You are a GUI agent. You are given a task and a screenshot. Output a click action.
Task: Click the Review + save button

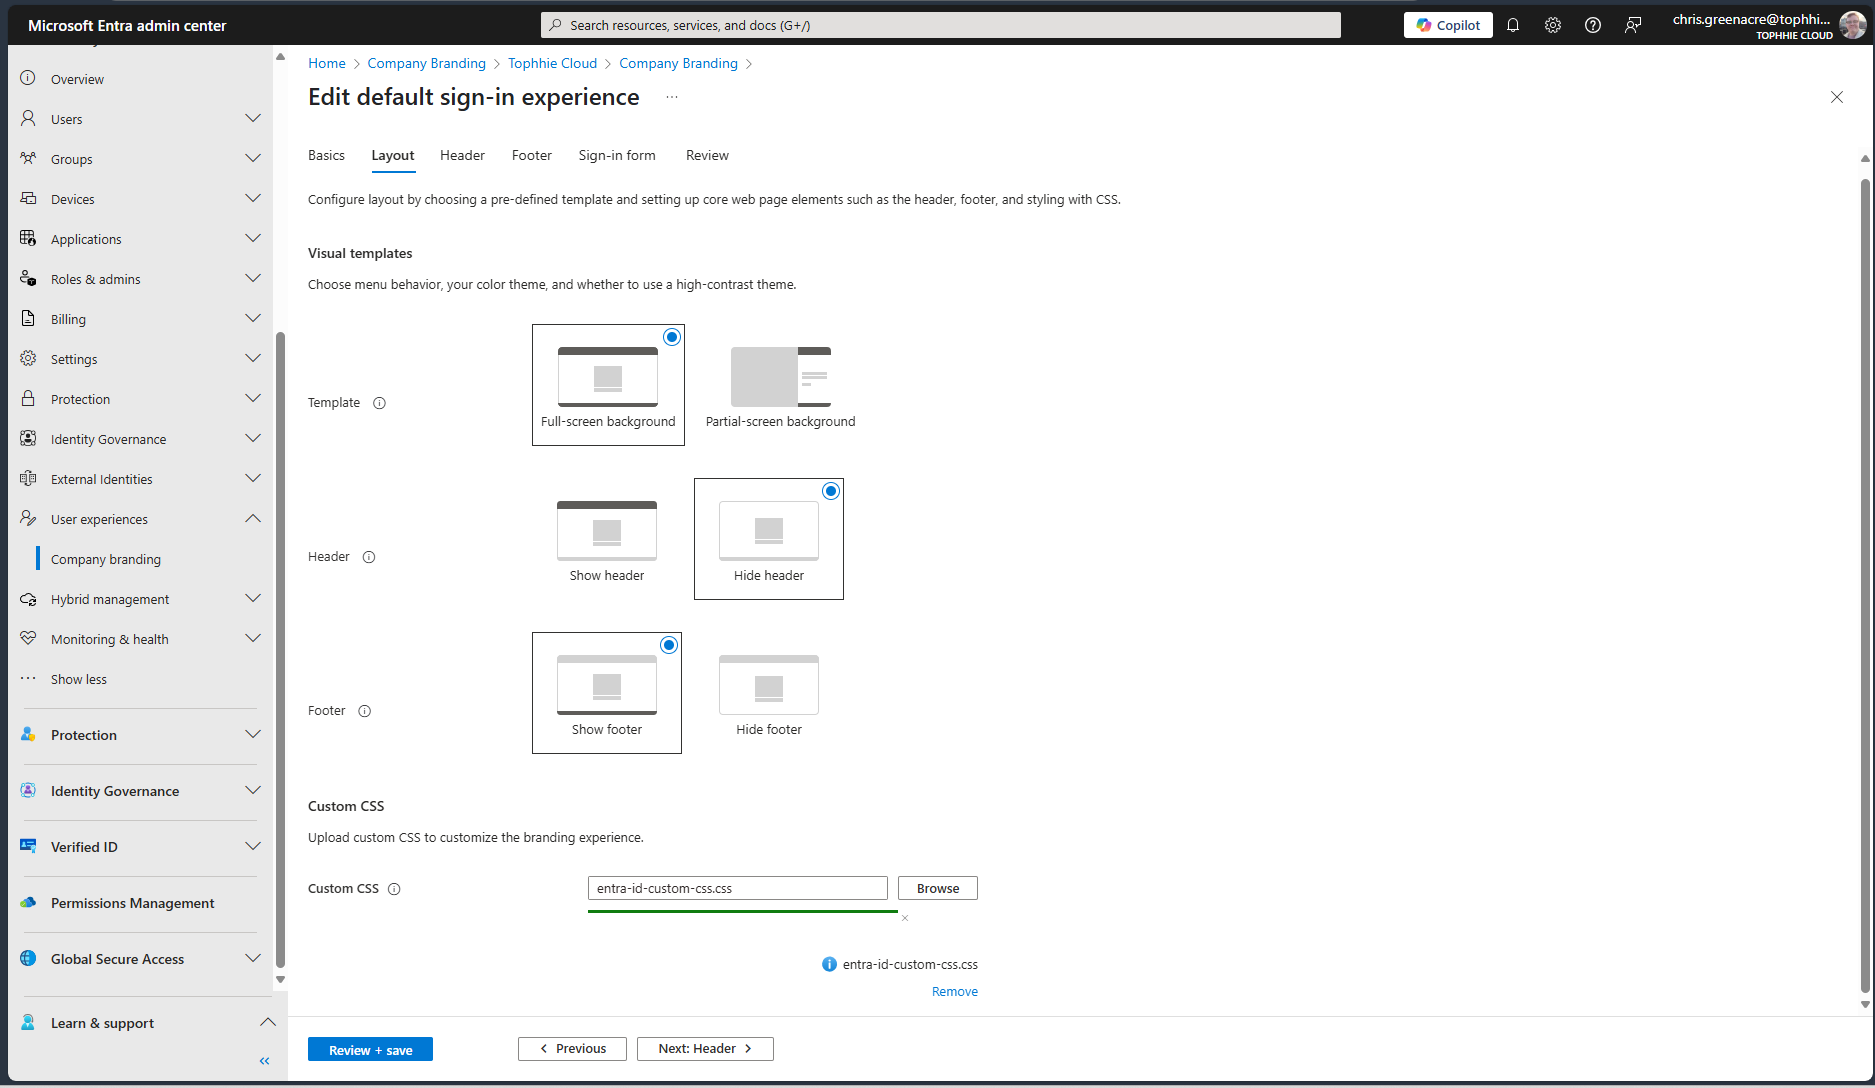click(x=370, y=1049)
